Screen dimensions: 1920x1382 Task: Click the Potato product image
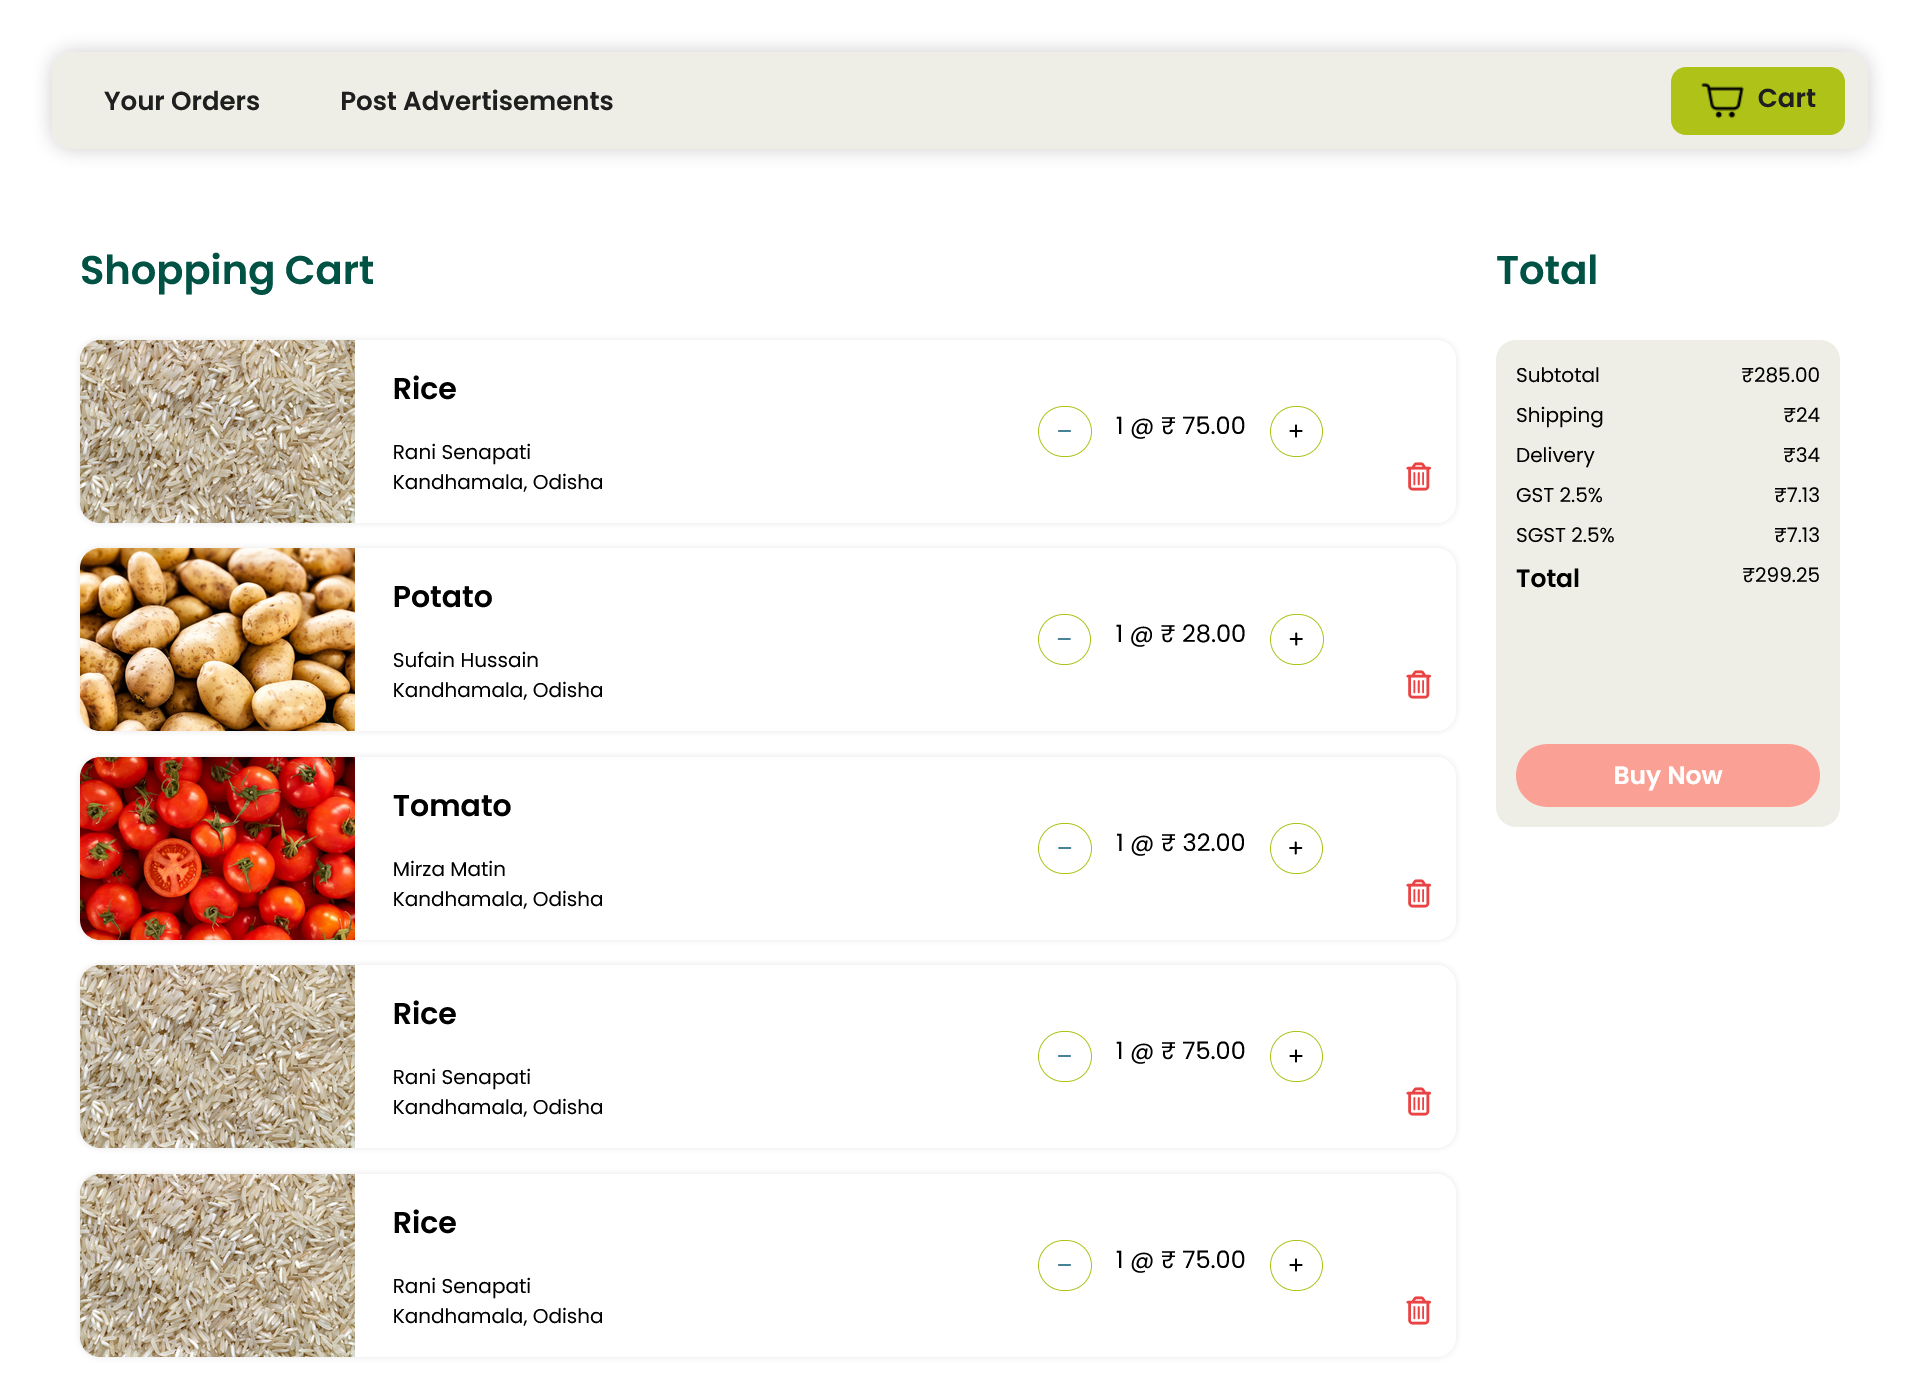(x=217, y=639)
